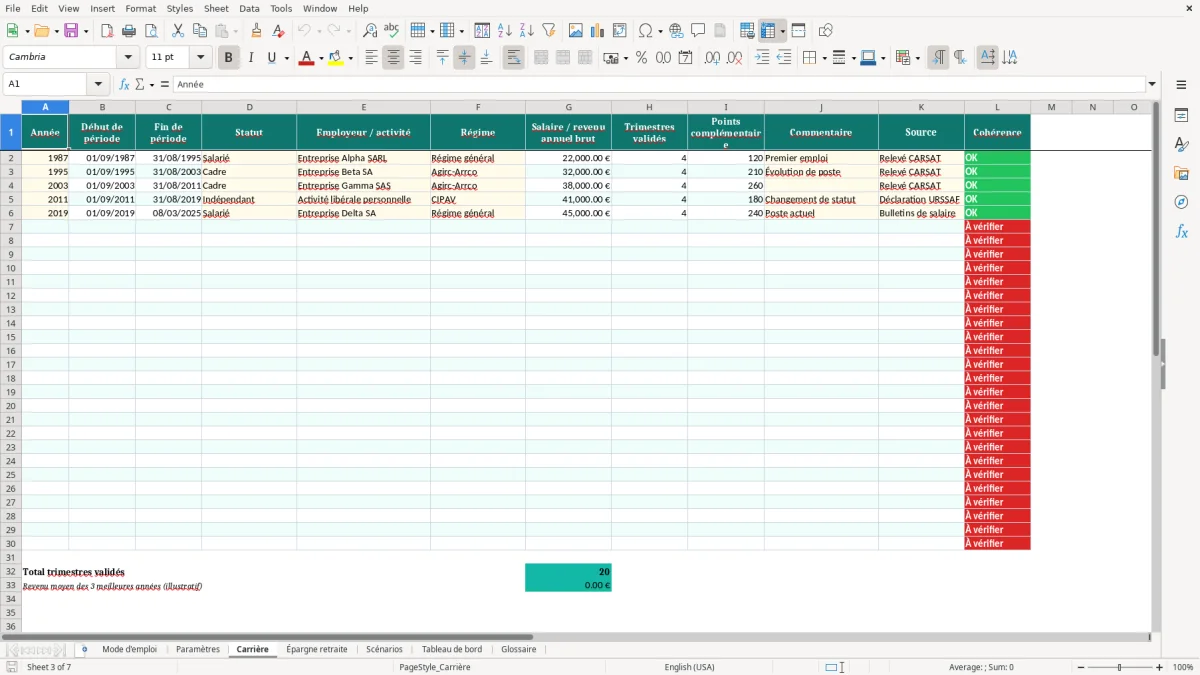Switch to the Épargne retraite sheet tab

click(x=317, y=649)
